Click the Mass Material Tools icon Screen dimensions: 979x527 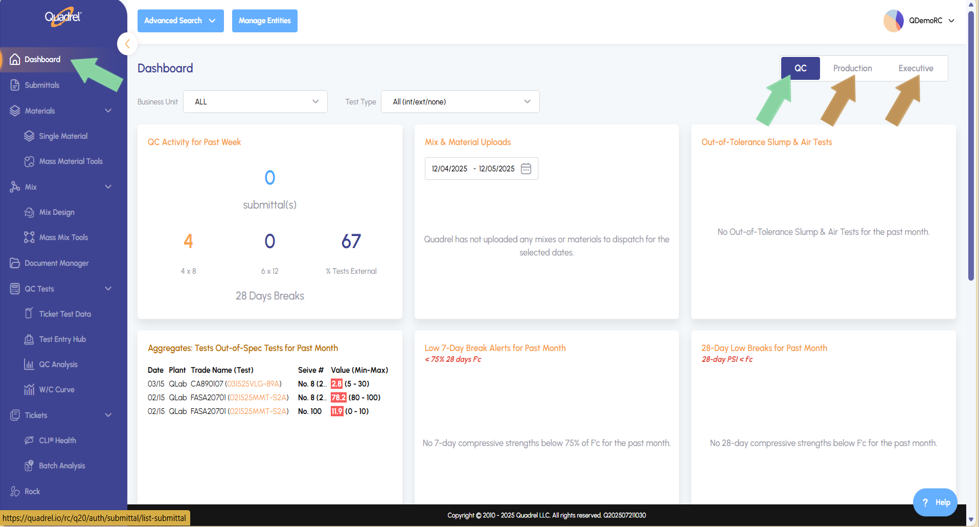[x=29, y=161]
